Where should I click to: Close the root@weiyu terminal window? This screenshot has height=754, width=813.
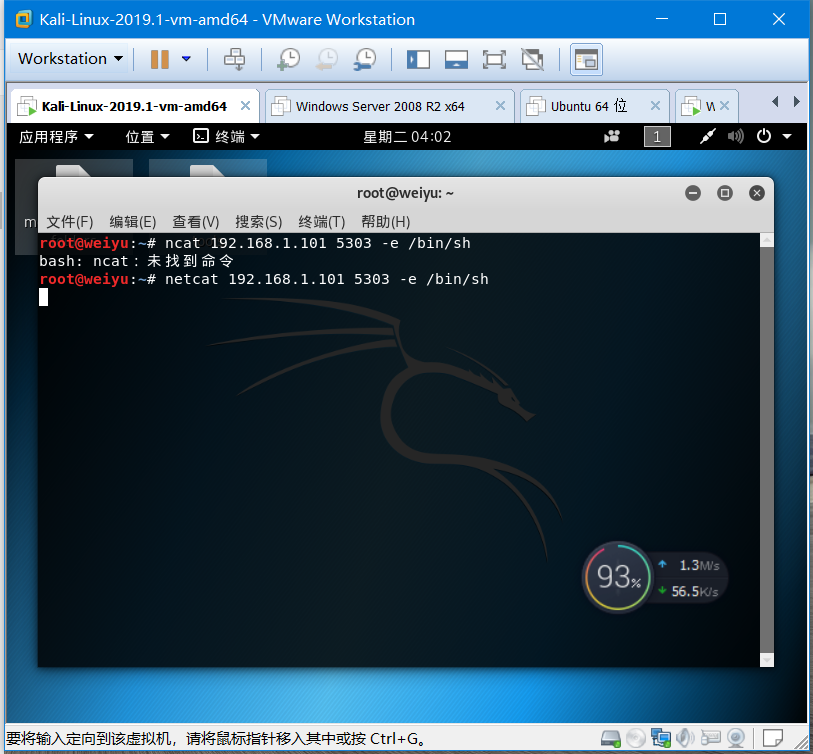(756, 193)
